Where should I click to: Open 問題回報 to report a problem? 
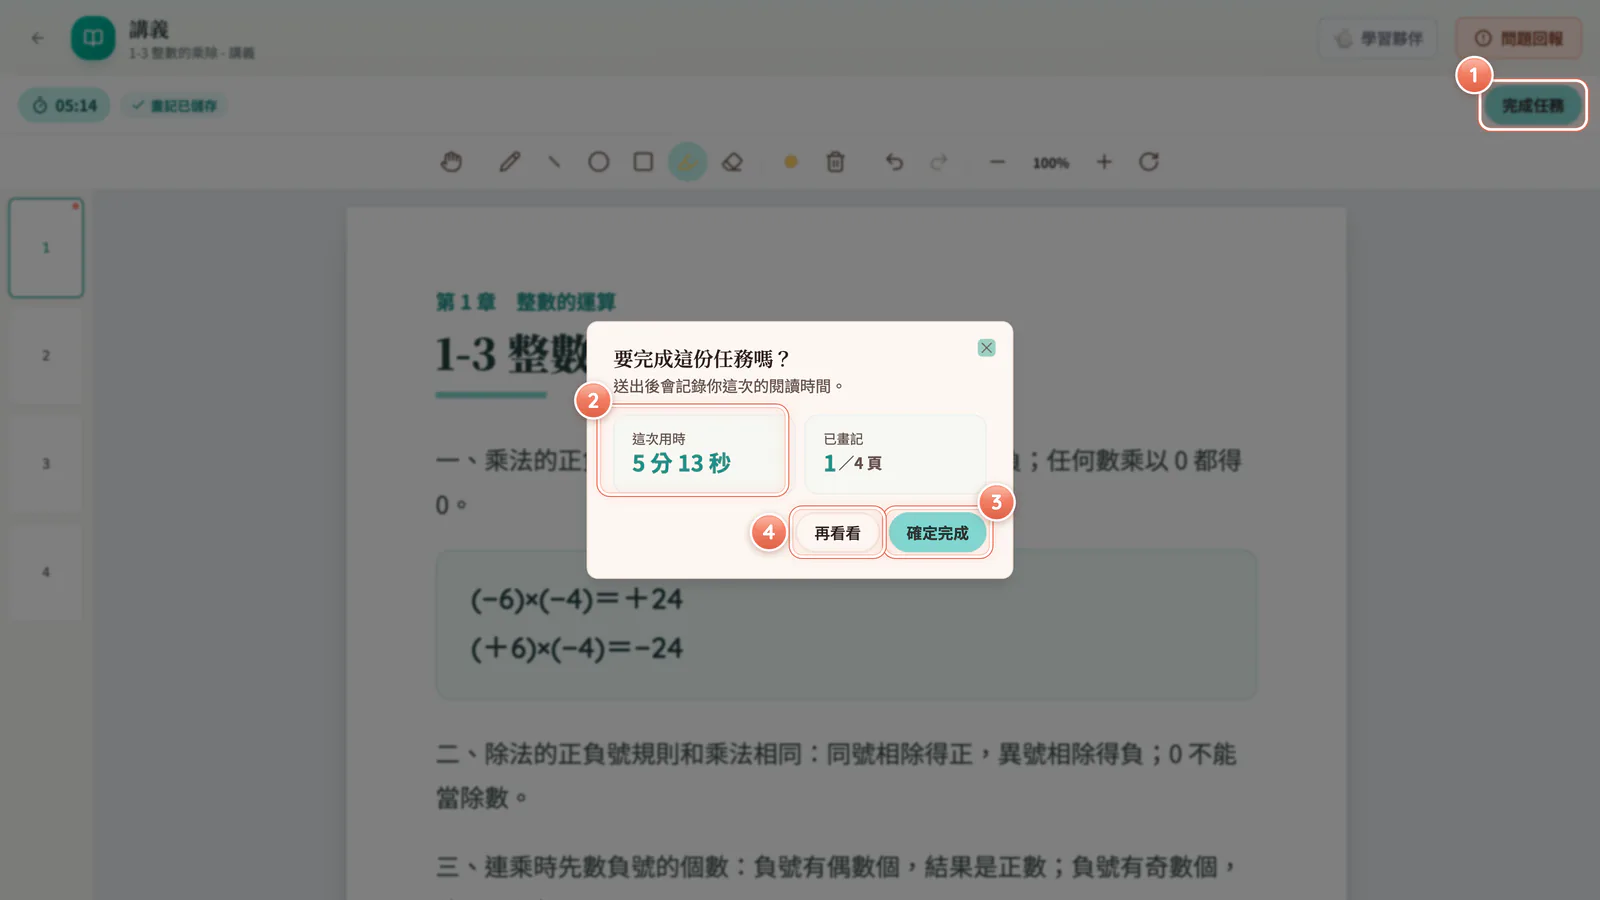1518,38
